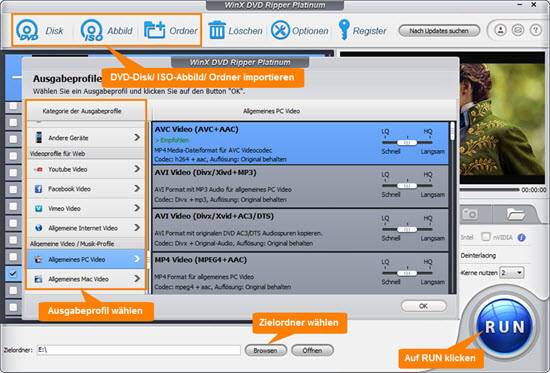Select AVC Video (AVC+AAC) profile
The height and width of the screenshot is (373, 550).
coord(300,143)
